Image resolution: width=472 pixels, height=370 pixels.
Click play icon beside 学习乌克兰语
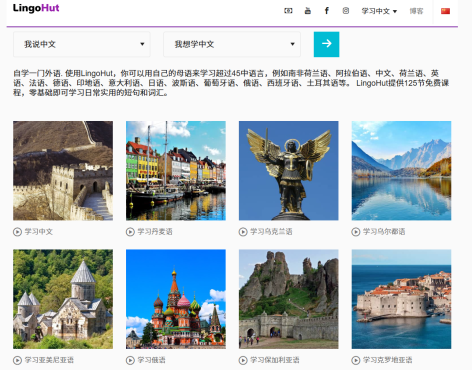pyautogui.click(x=243, y=232)
